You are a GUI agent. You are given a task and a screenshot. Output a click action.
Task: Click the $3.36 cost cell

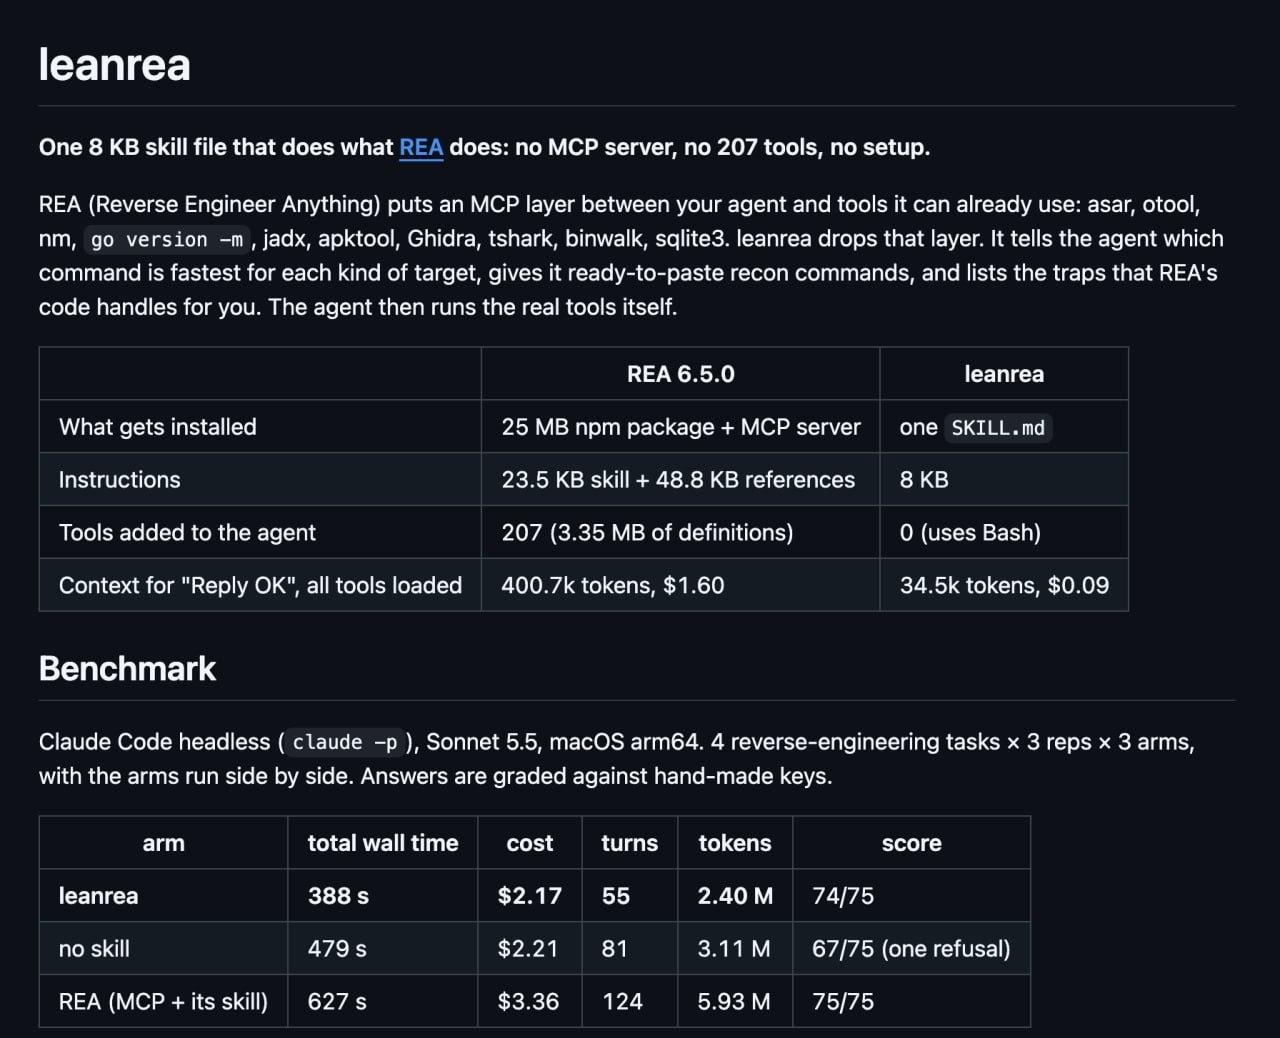tap(530, 1001)
